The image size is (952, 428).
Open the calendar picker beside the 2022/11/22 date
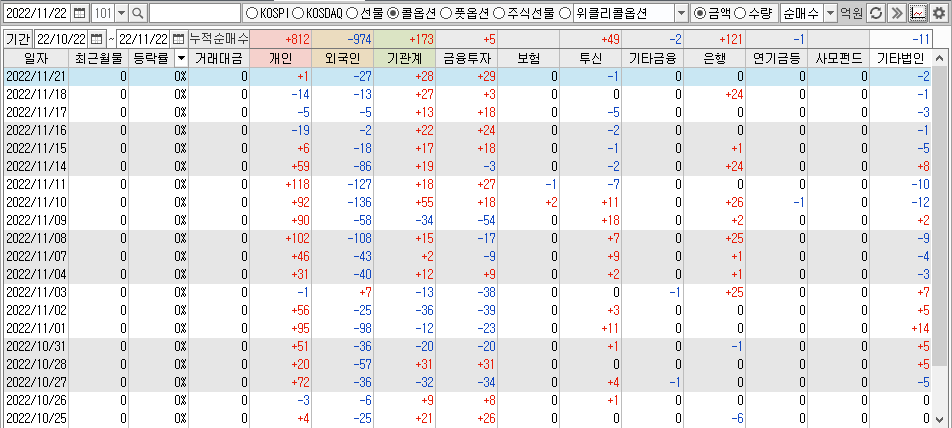point(80,13)
